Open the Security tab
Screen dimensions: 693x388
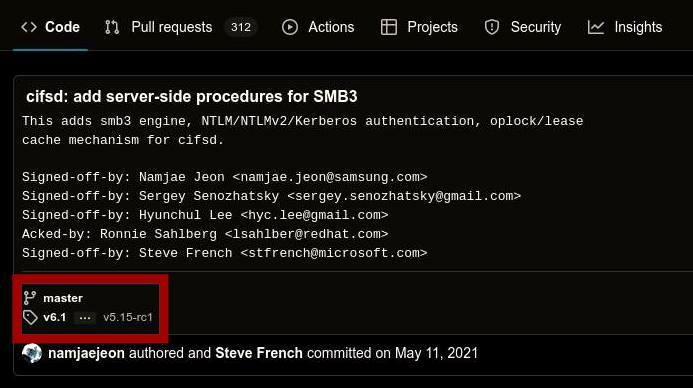coord(523,27)
